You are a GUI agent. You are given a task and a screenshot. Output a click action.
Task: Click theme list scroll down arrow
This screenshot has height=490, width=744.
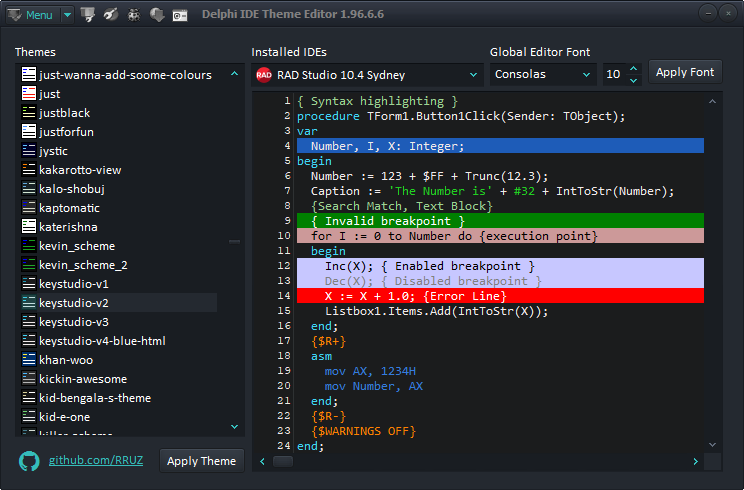point(234,427)
